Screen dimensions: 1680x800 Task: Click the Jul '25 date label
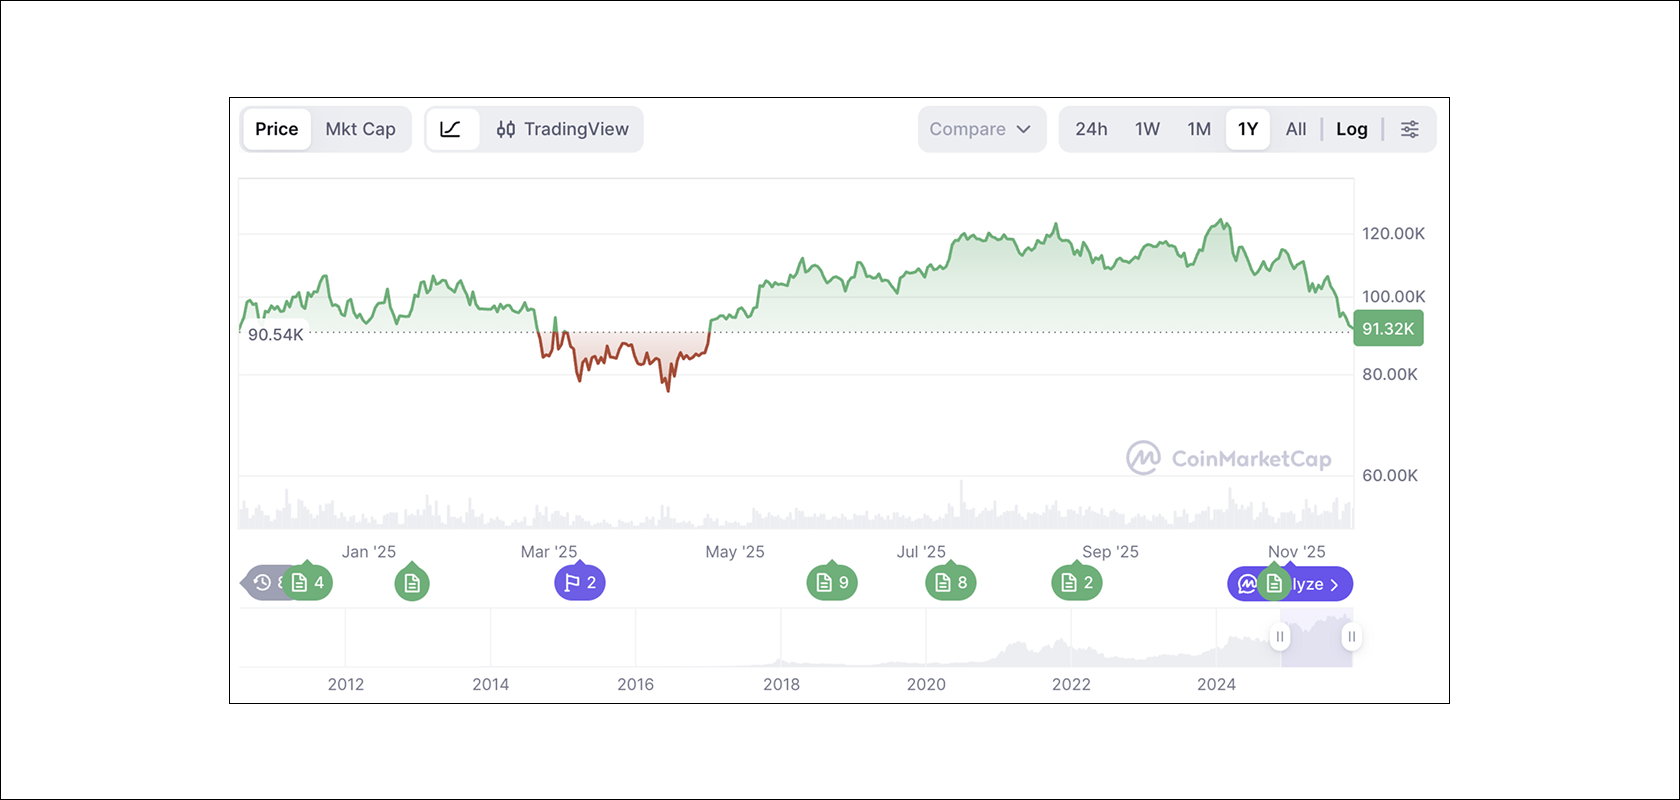coord(921,552)
